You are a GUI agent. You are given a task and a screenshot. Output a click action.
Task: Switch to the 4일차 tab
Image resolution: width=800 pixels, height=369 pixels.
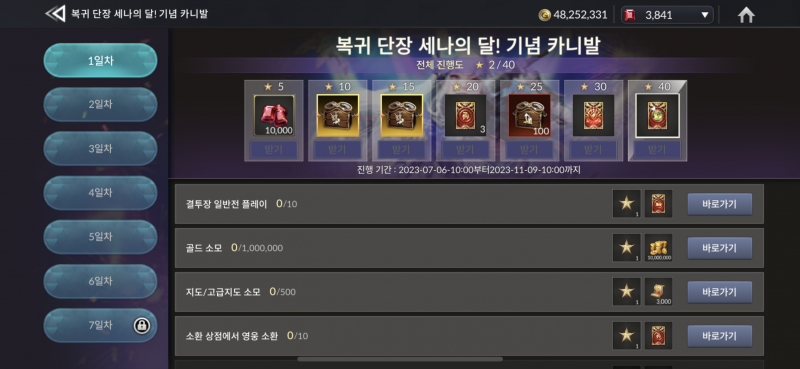[x=101, y=193]
